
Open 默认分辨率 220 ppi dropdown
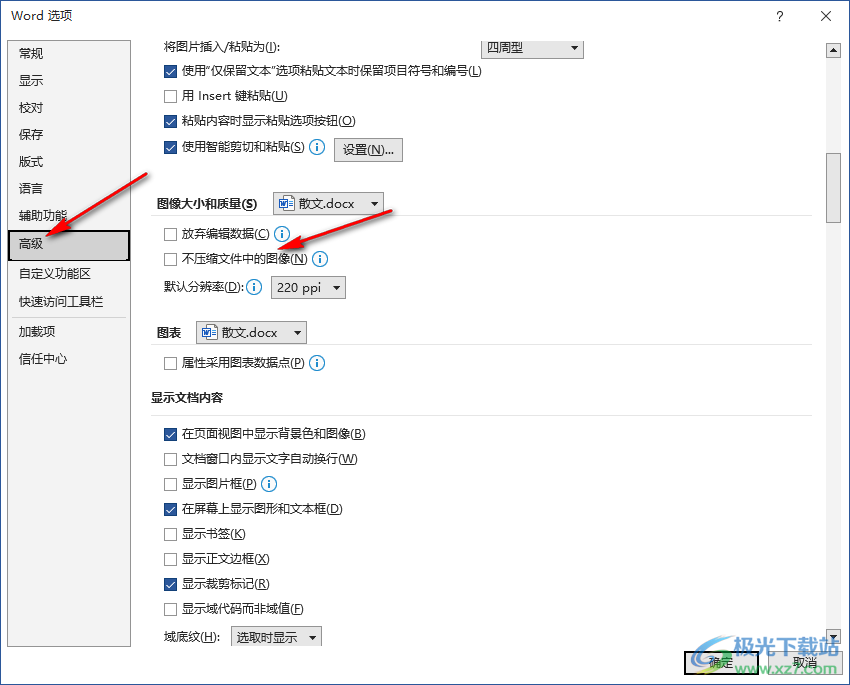[308, 288]
